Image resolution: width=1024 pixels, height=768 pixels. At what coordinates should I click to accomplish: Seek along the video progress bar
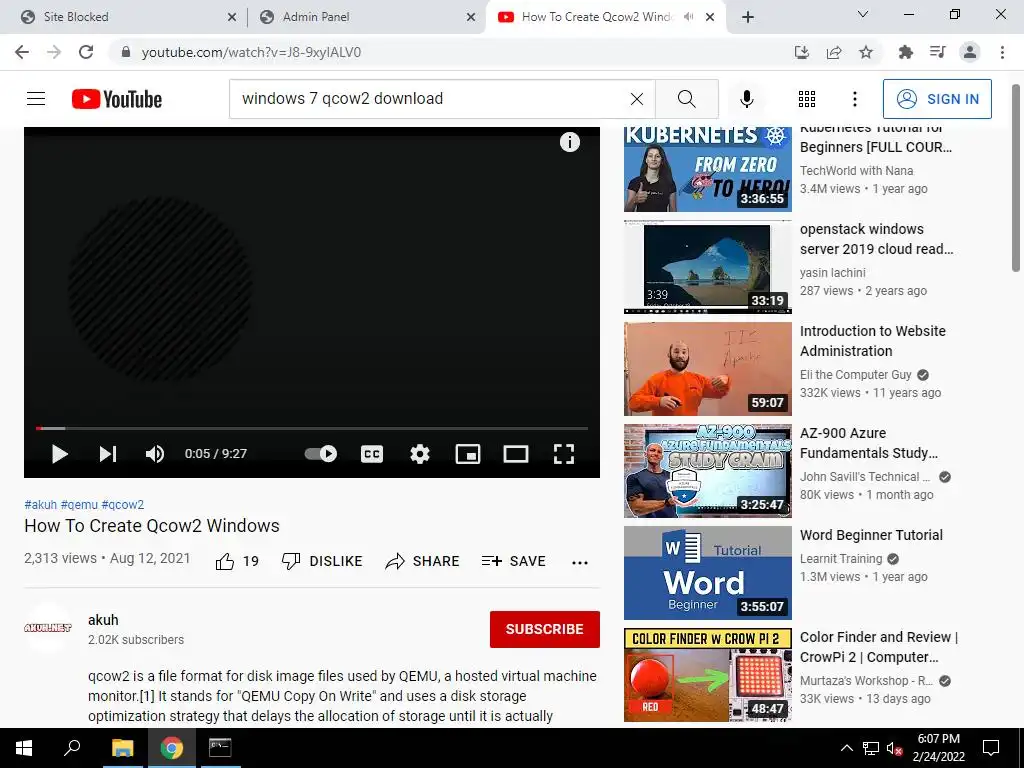312,428
